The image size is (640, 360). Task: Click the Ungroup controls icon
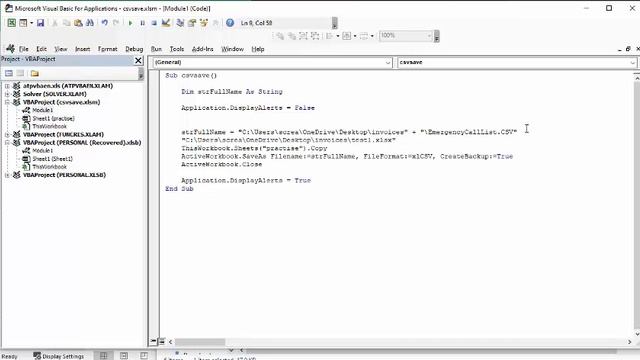315,36
